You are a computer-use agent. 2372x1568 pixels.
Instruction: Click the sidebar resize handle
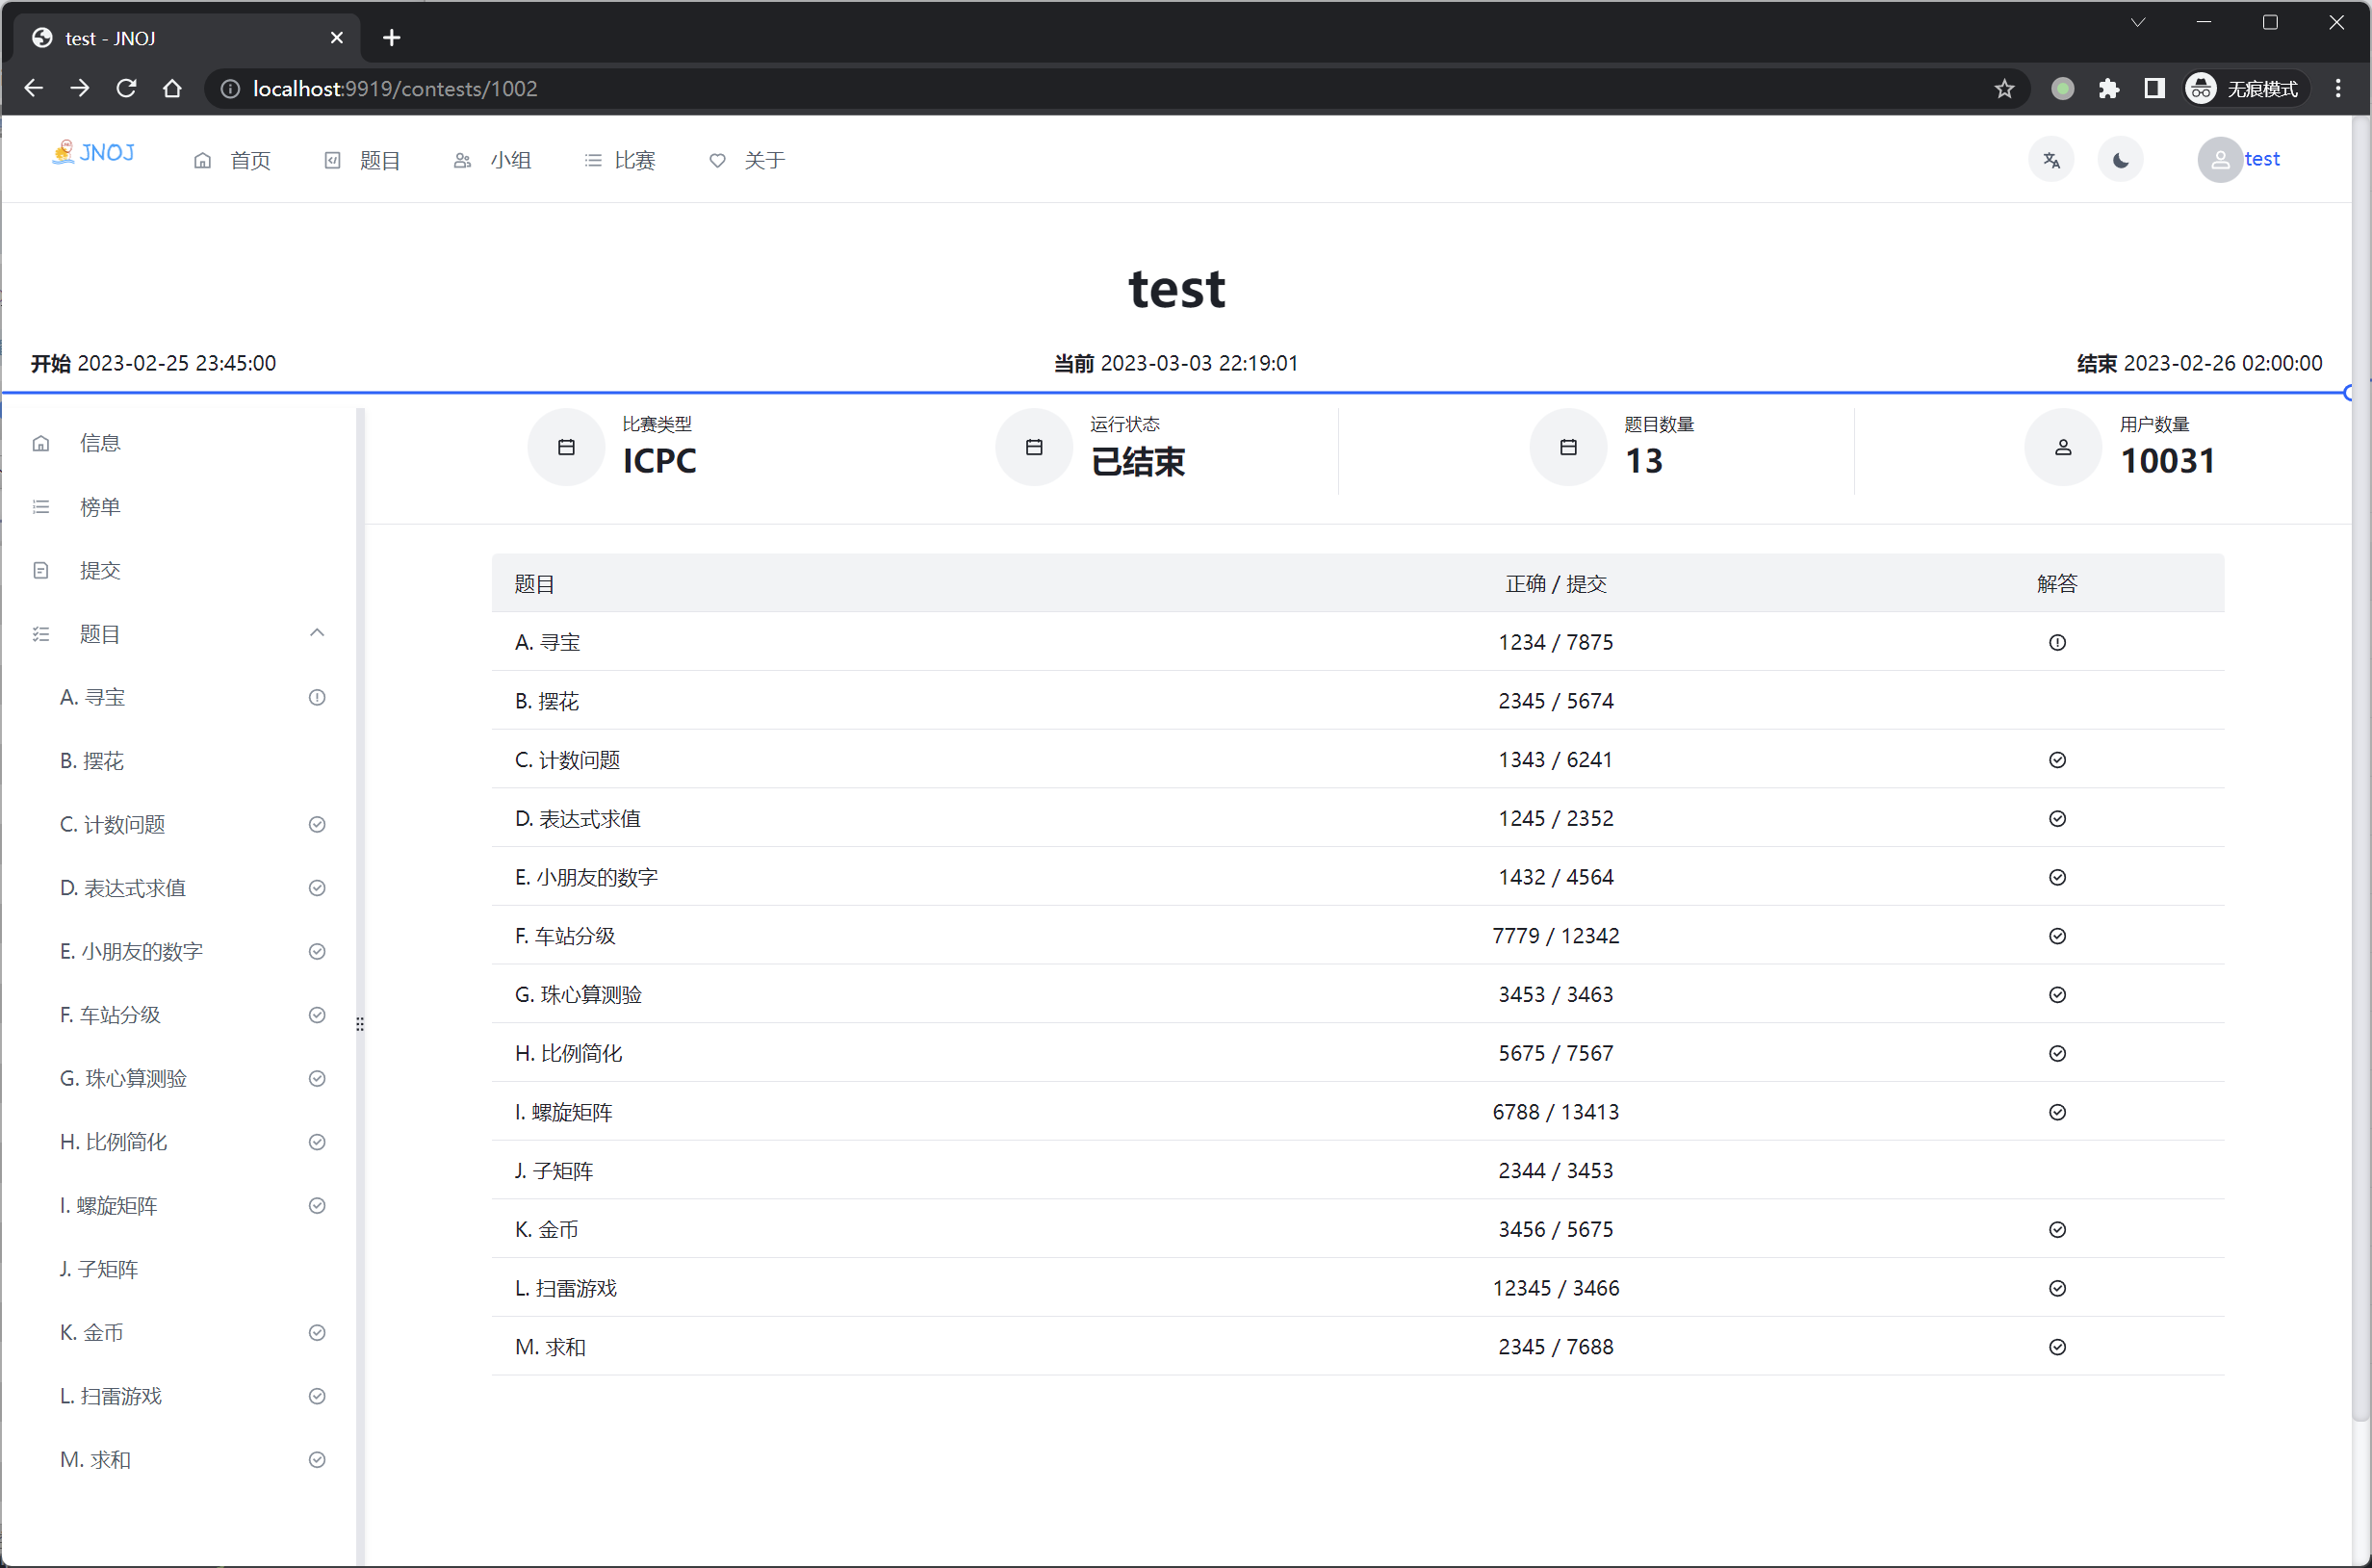click(x=360, y=1024)
